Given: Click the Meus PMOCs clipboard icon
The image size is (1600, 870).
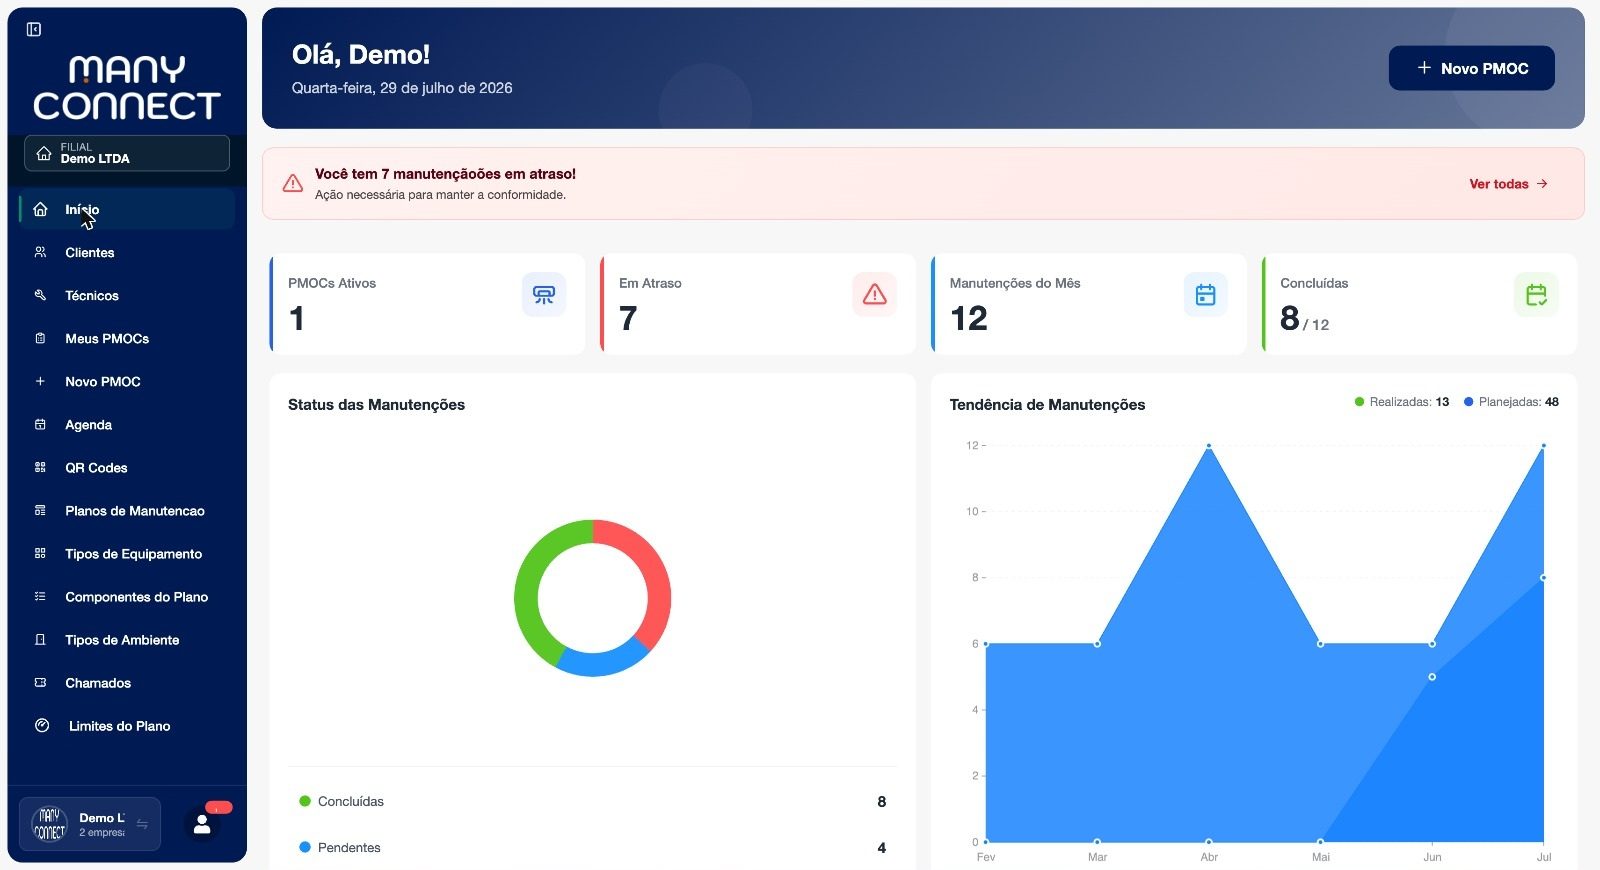Looking at the screenshot, I should [x=40, y=338].
